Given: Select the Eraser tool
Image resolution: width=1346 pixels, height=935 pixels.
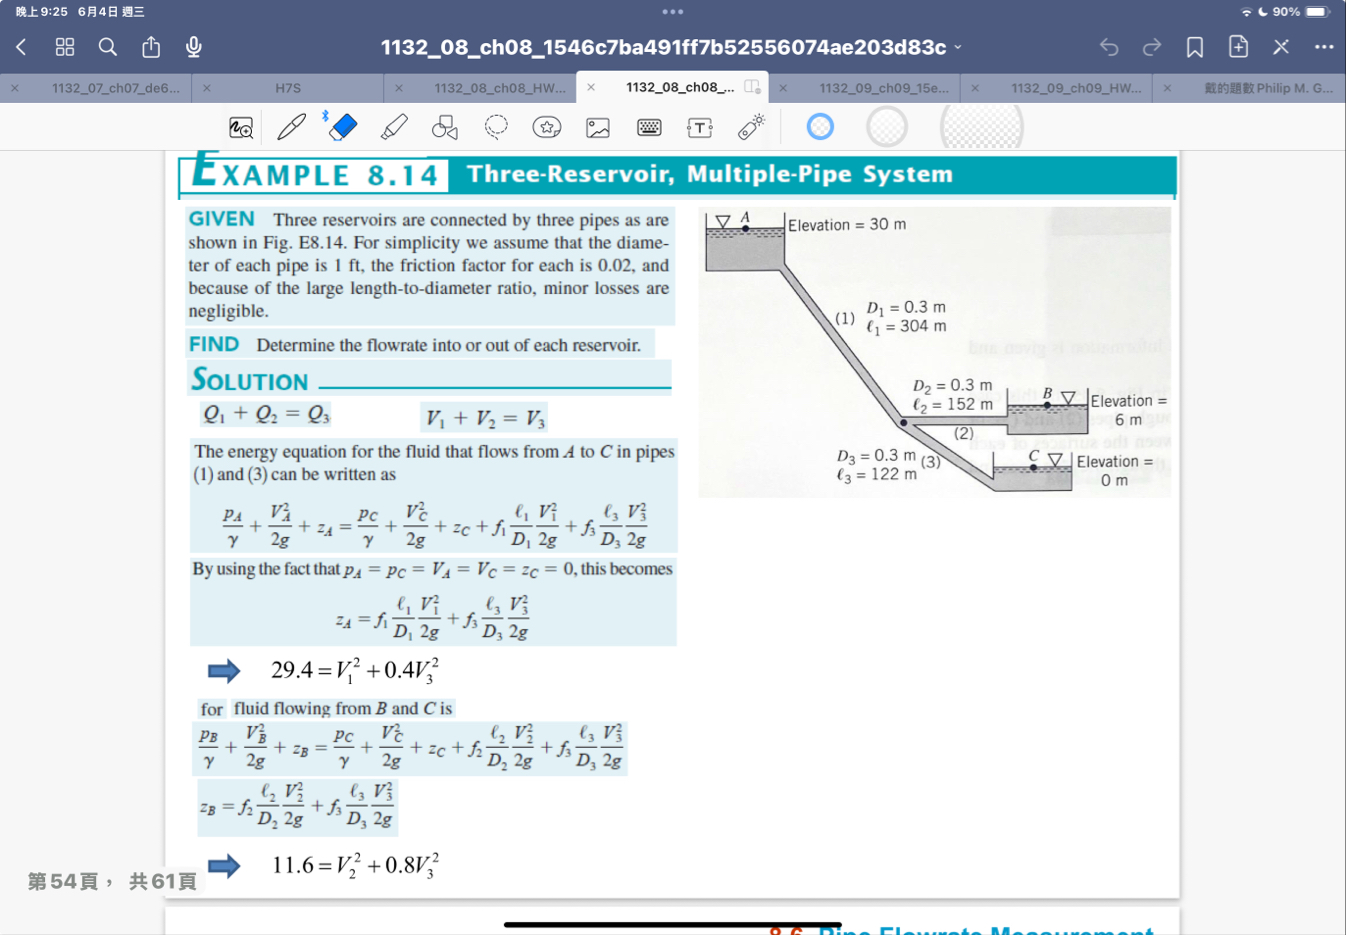Looking at the screenshot, I should click(342, 127).
